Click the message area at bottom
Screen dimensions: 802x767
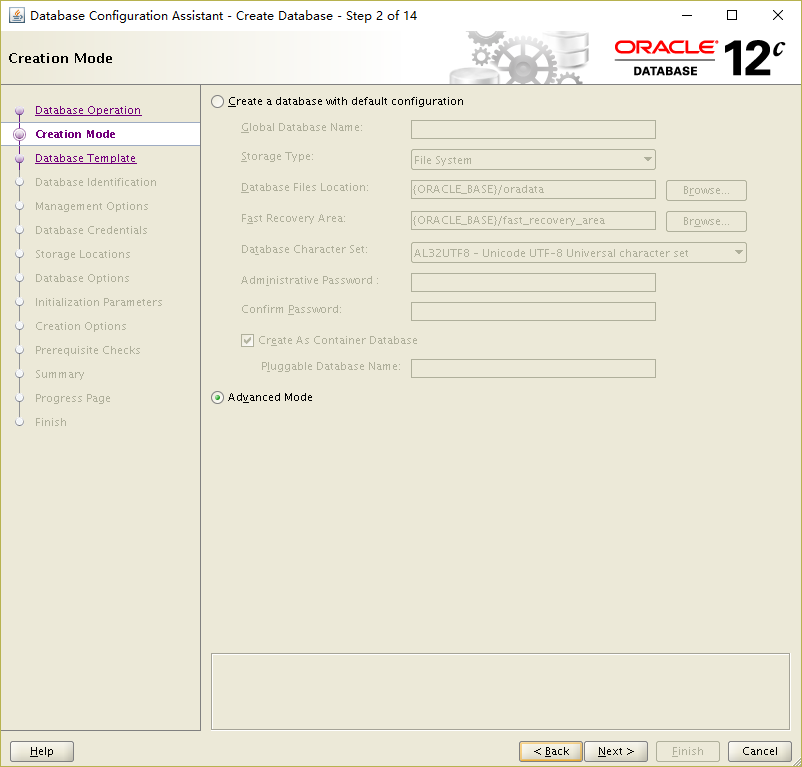500,691
